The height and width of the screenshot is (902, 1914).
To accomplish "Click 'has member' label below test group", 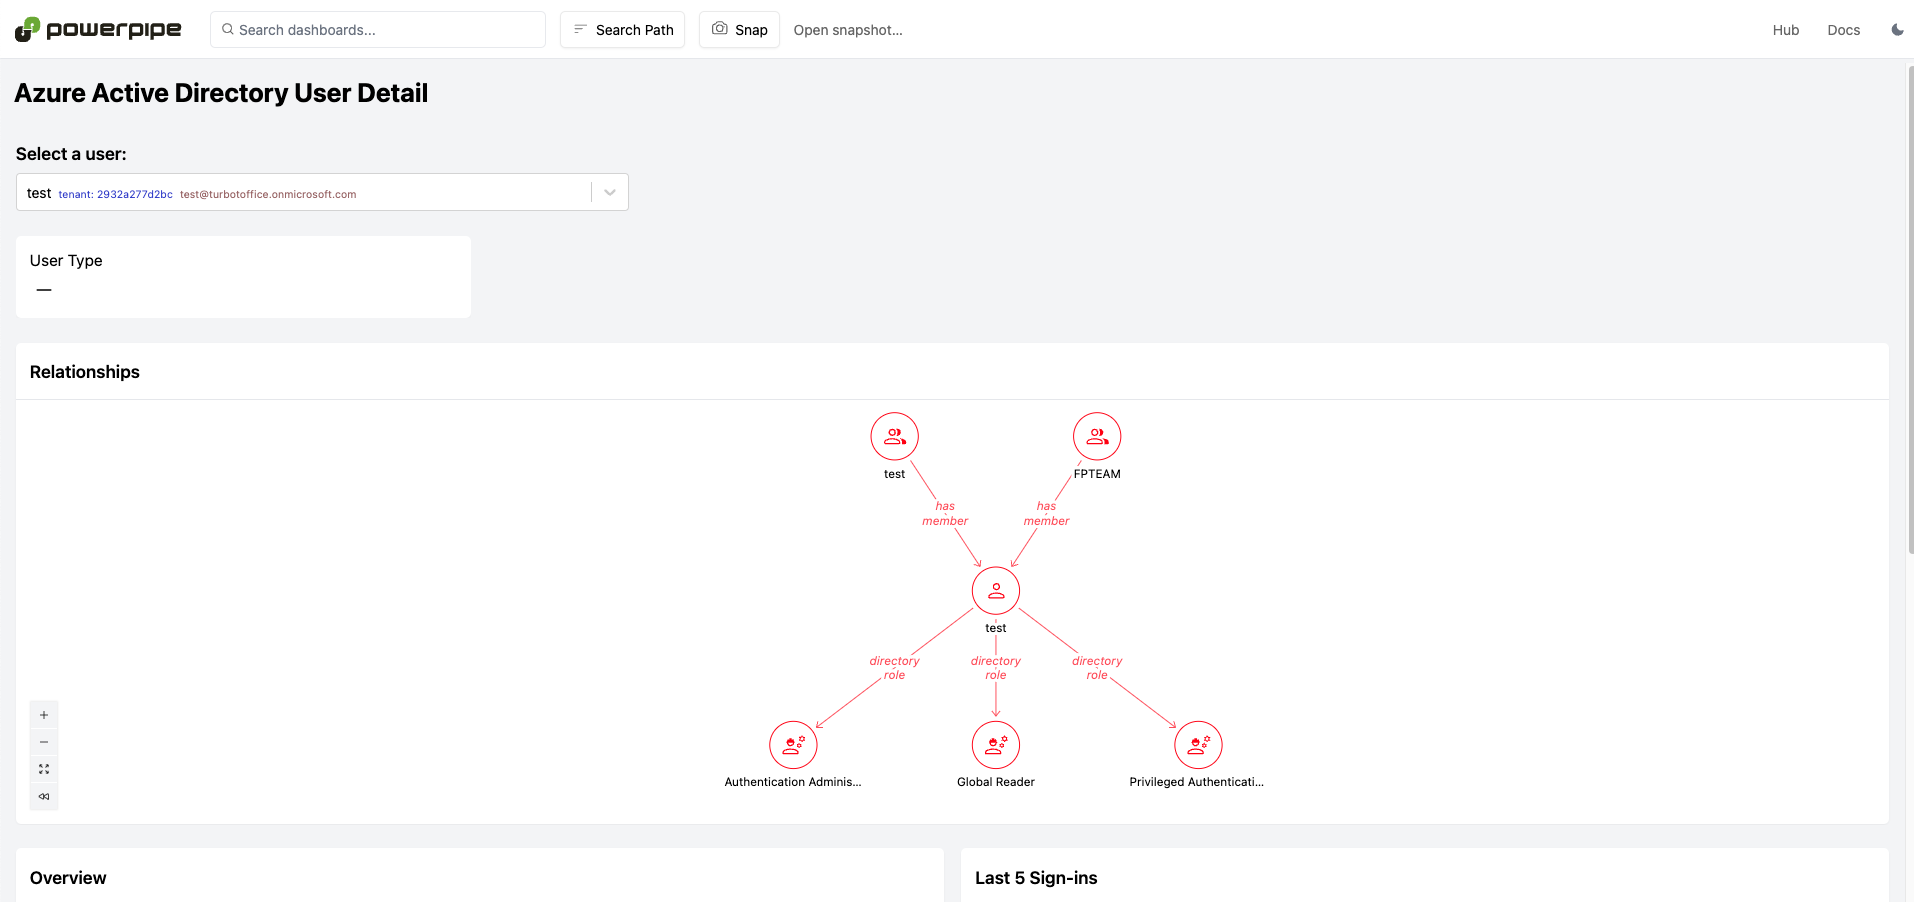I will pyautogui.click(x=945, y=514).
